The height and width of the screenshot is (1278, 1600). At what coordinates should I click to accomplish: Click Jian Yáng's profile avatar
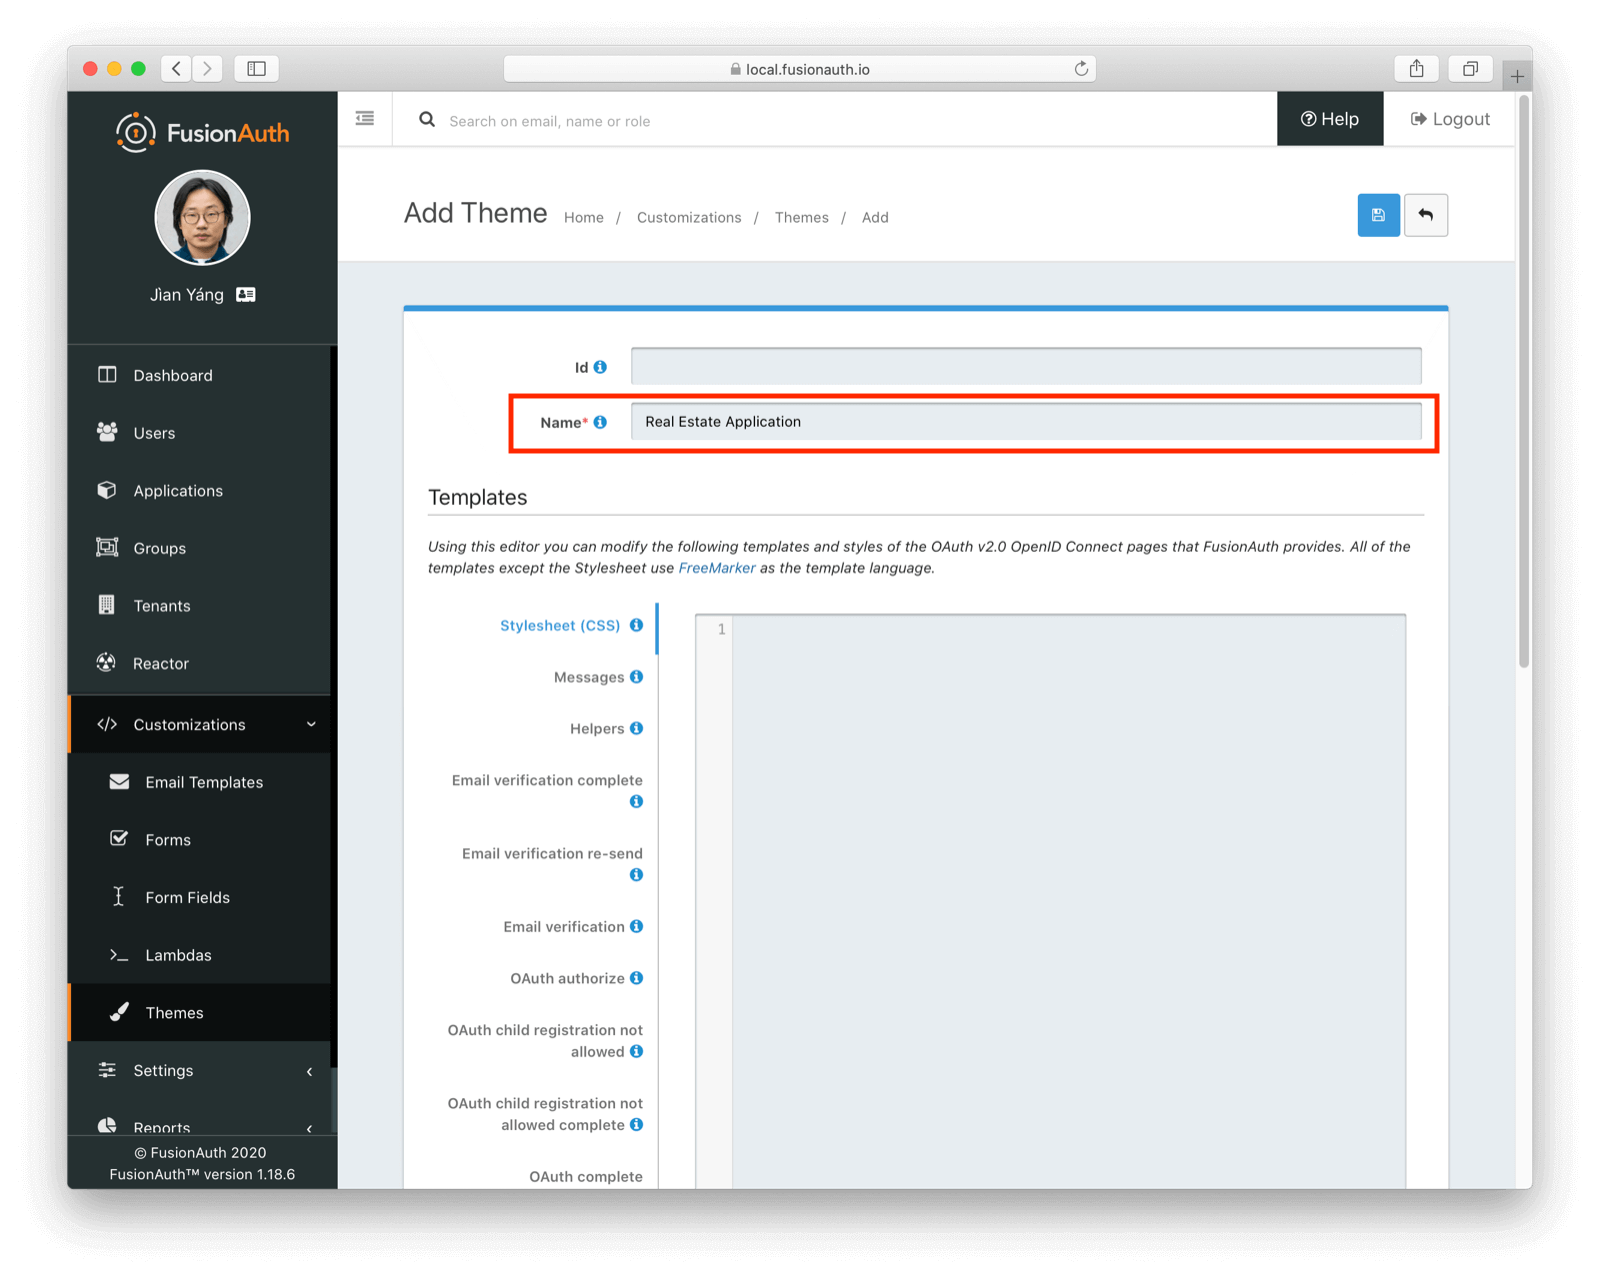202,217
